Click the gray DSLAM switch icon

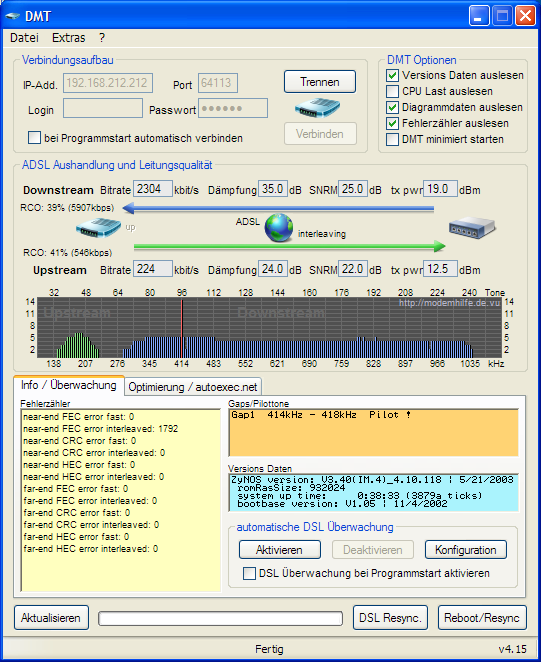(472, 228)
